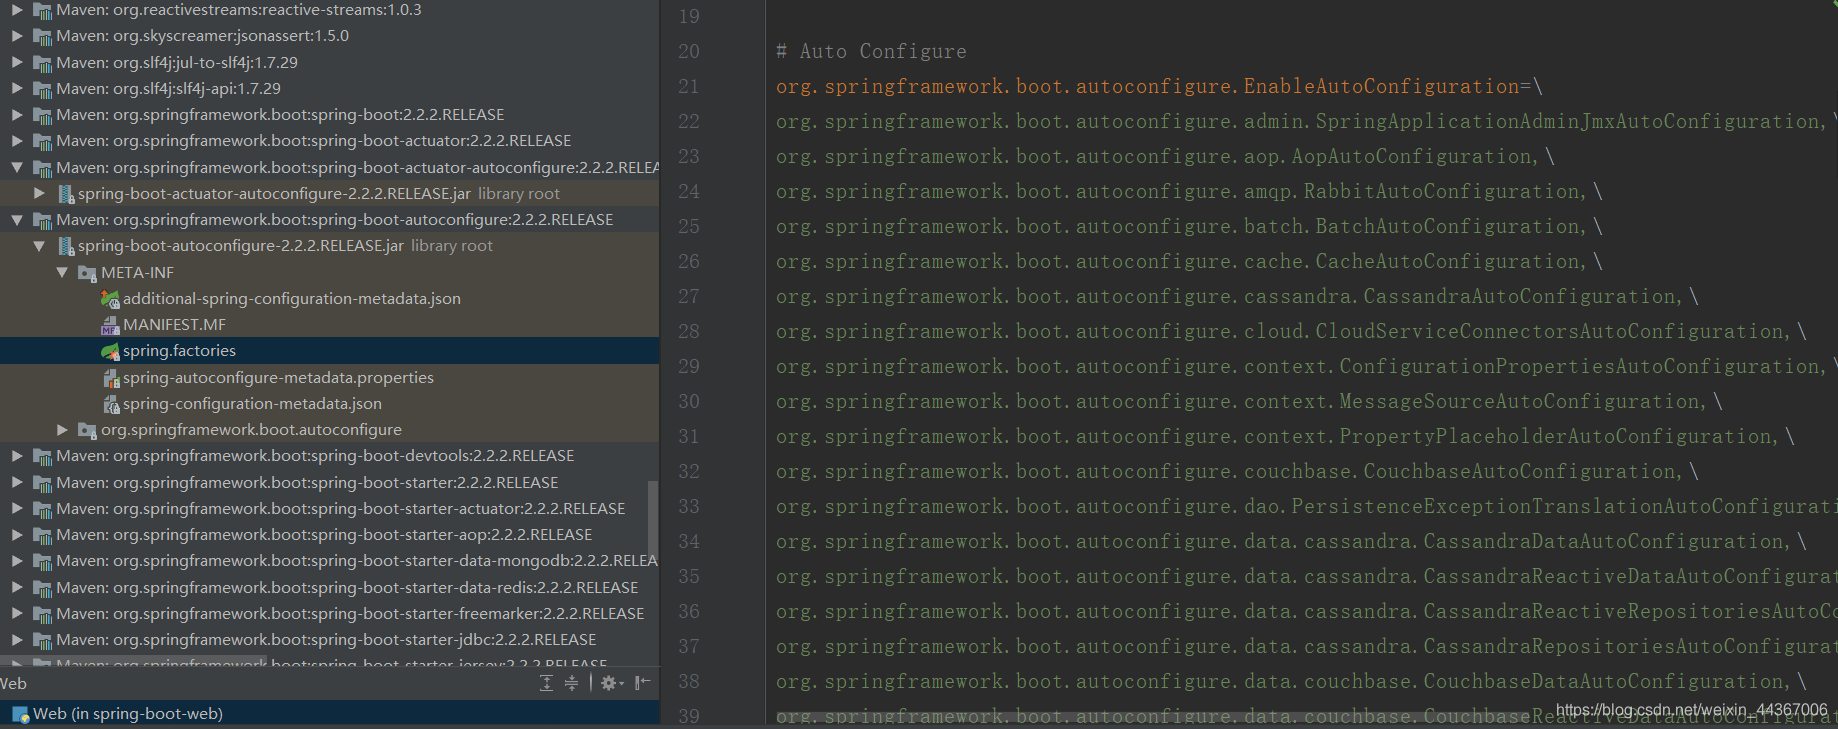
Task: Select Web (in spring-boot-web) entry
Action: click(128, 714)
